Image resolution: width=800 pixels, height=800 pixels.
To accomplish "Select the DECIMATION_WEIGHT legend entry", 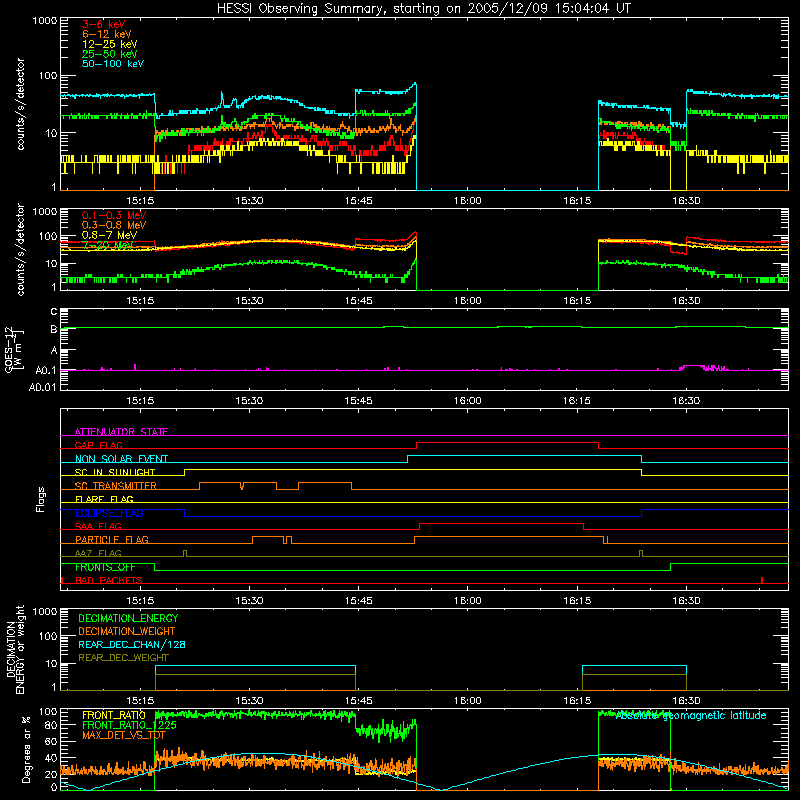I will (127, 632).
